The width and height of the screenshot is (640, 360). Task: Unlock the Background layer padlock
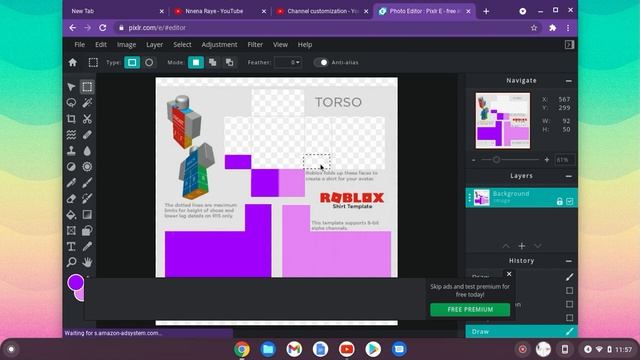point(560,201)
